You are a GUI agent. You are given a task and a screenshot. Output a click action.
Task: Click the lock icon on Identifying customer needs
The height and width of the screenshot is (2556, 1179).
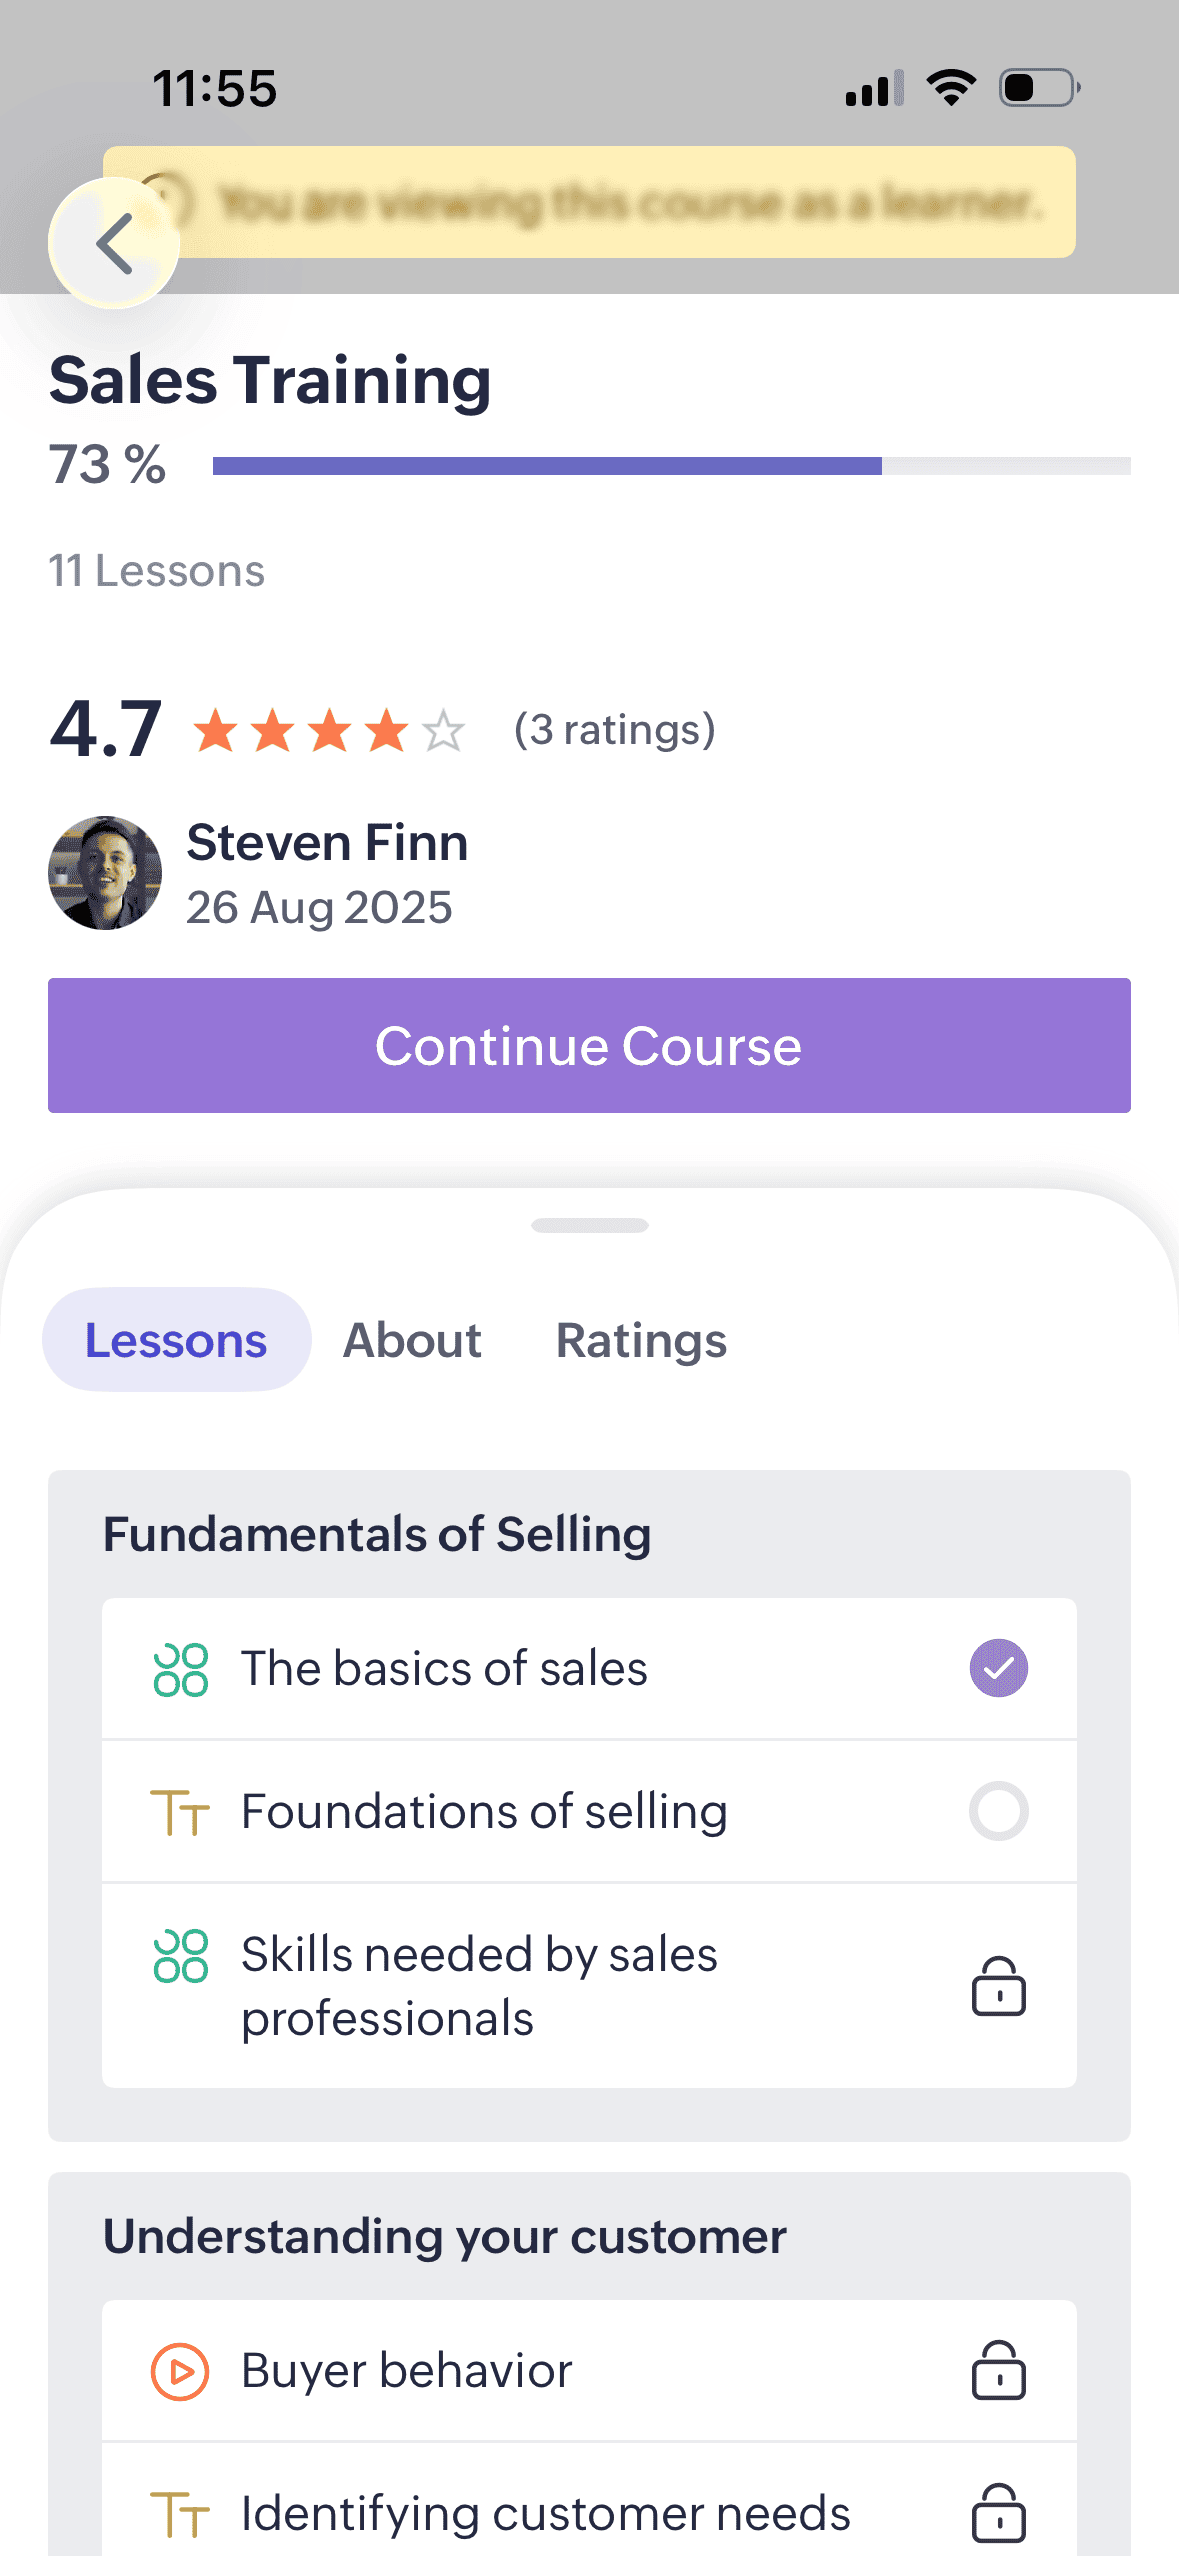tap(998, 2512)
